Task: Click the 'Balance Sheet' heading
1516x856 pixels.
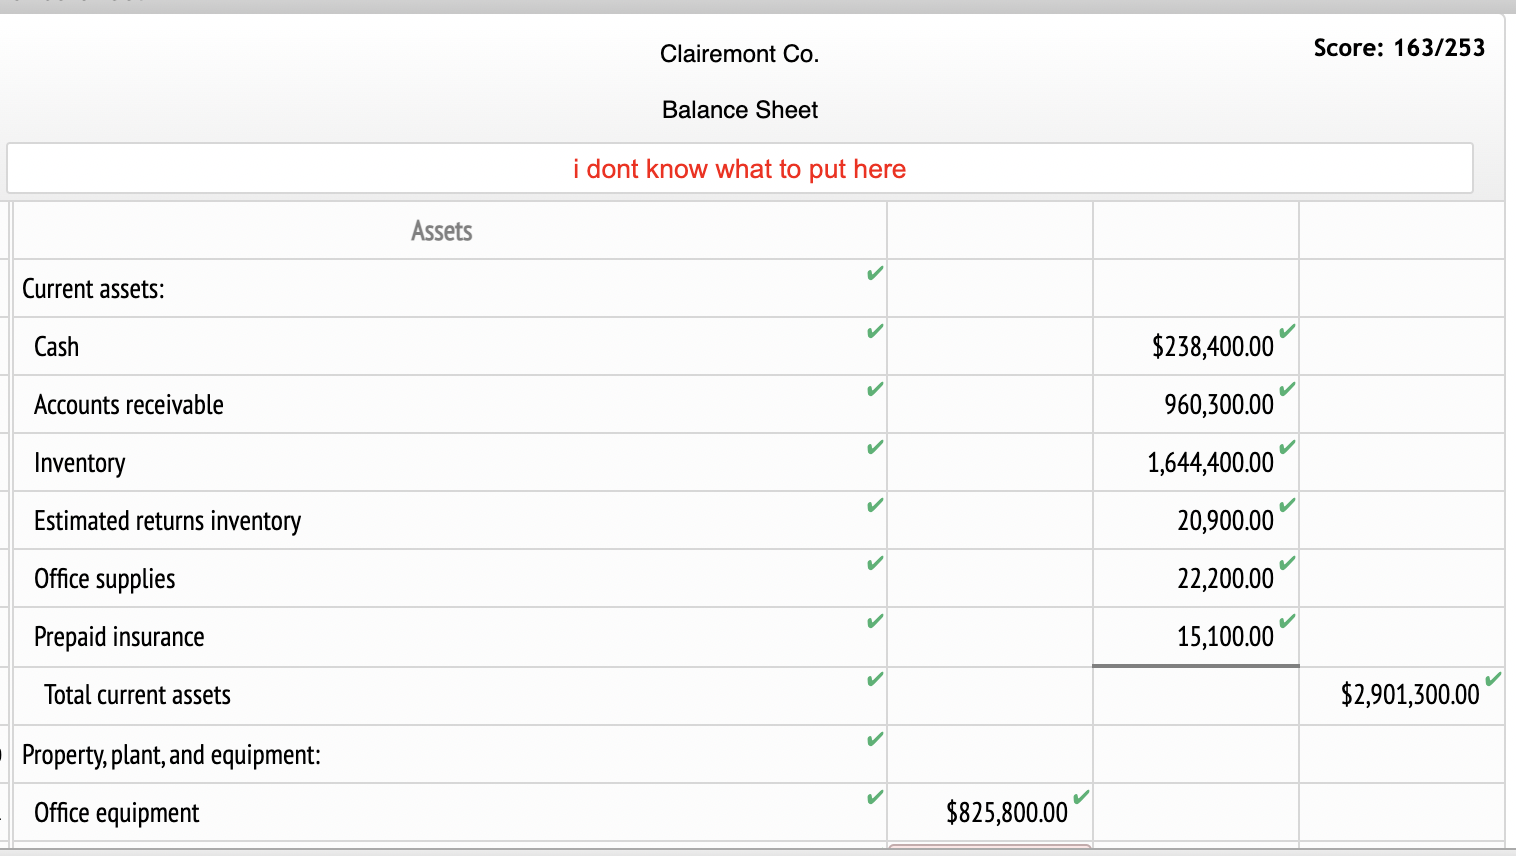Action: pos(740,110)
